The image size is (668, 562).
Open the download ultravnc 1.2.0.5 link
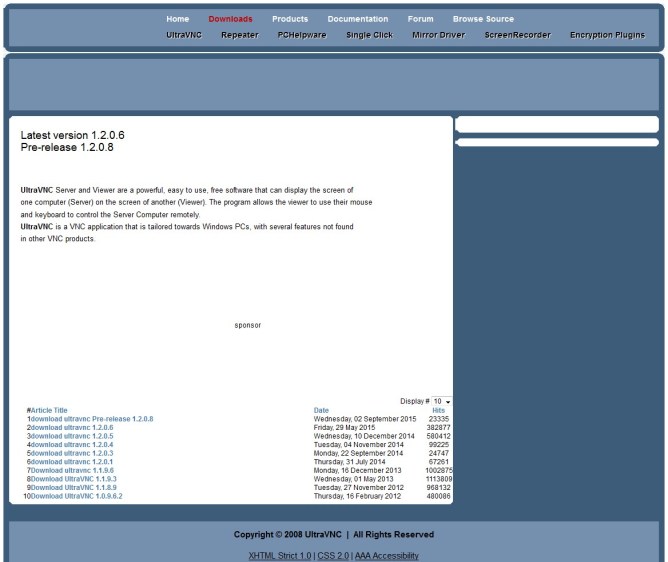point(72,436)
